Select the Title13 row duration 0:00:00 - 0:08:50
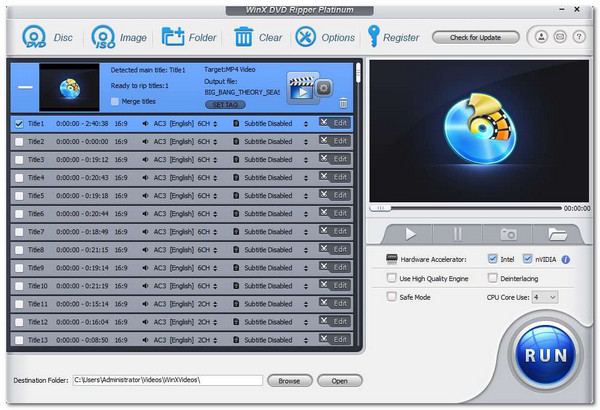The height and width of the screenshot is (410, 600). click(x=82, y=340)
